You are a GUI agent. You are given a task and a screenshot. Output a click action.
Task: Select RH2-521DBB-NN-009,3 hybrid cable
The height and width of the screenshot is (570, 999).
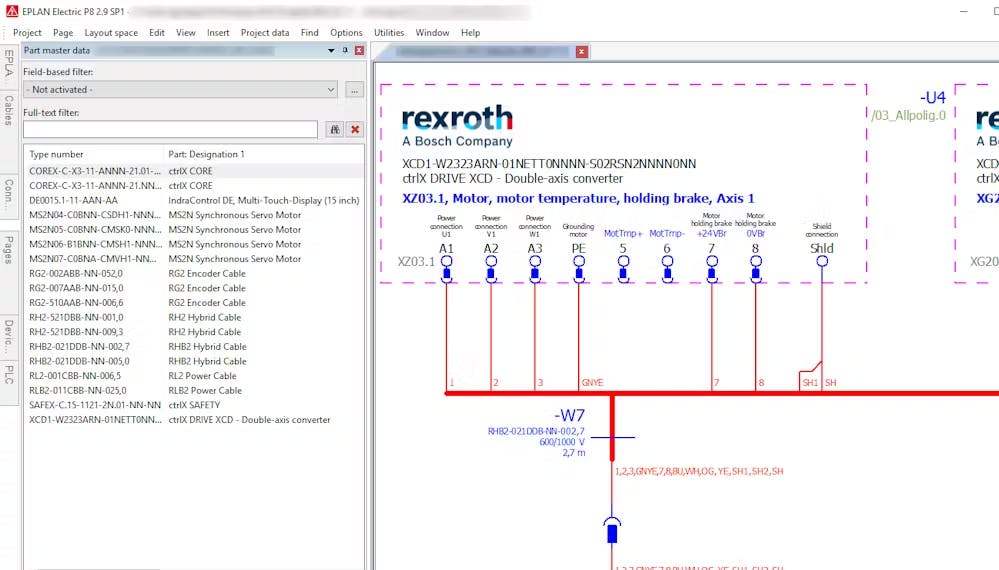[194, 332]
